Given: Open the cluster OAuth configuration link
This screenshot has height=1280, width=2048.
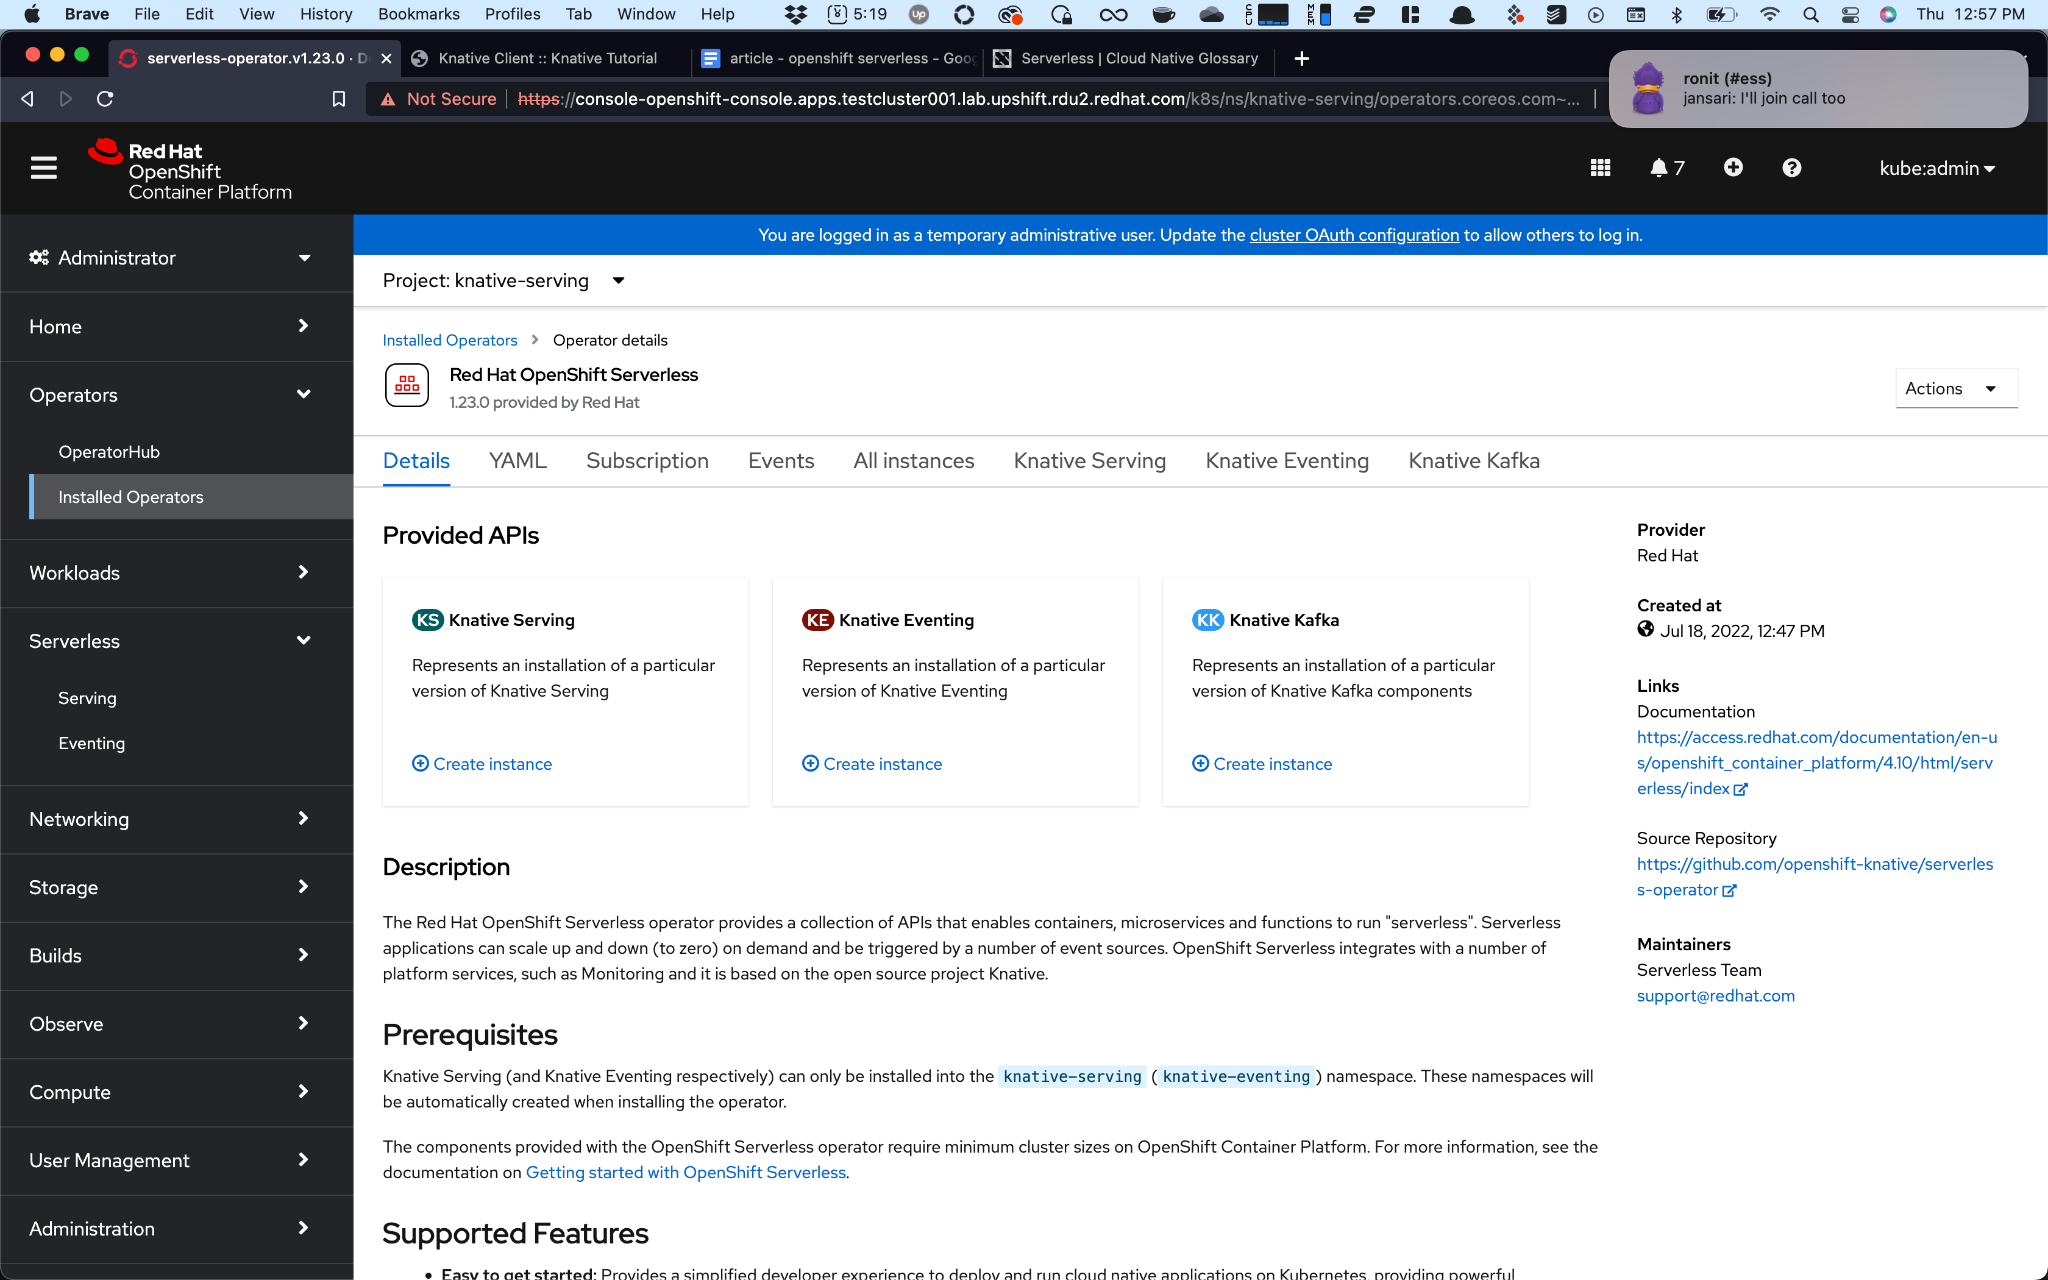Looking at the screenshot, I should point(1354,235).
